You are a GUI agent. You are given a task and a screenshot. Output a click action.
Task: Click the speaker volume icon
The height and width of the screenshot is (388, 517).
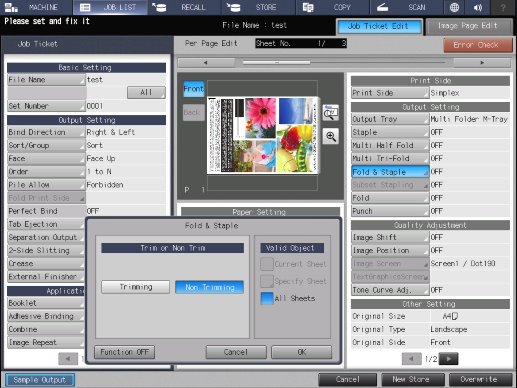tap(478, 7)
